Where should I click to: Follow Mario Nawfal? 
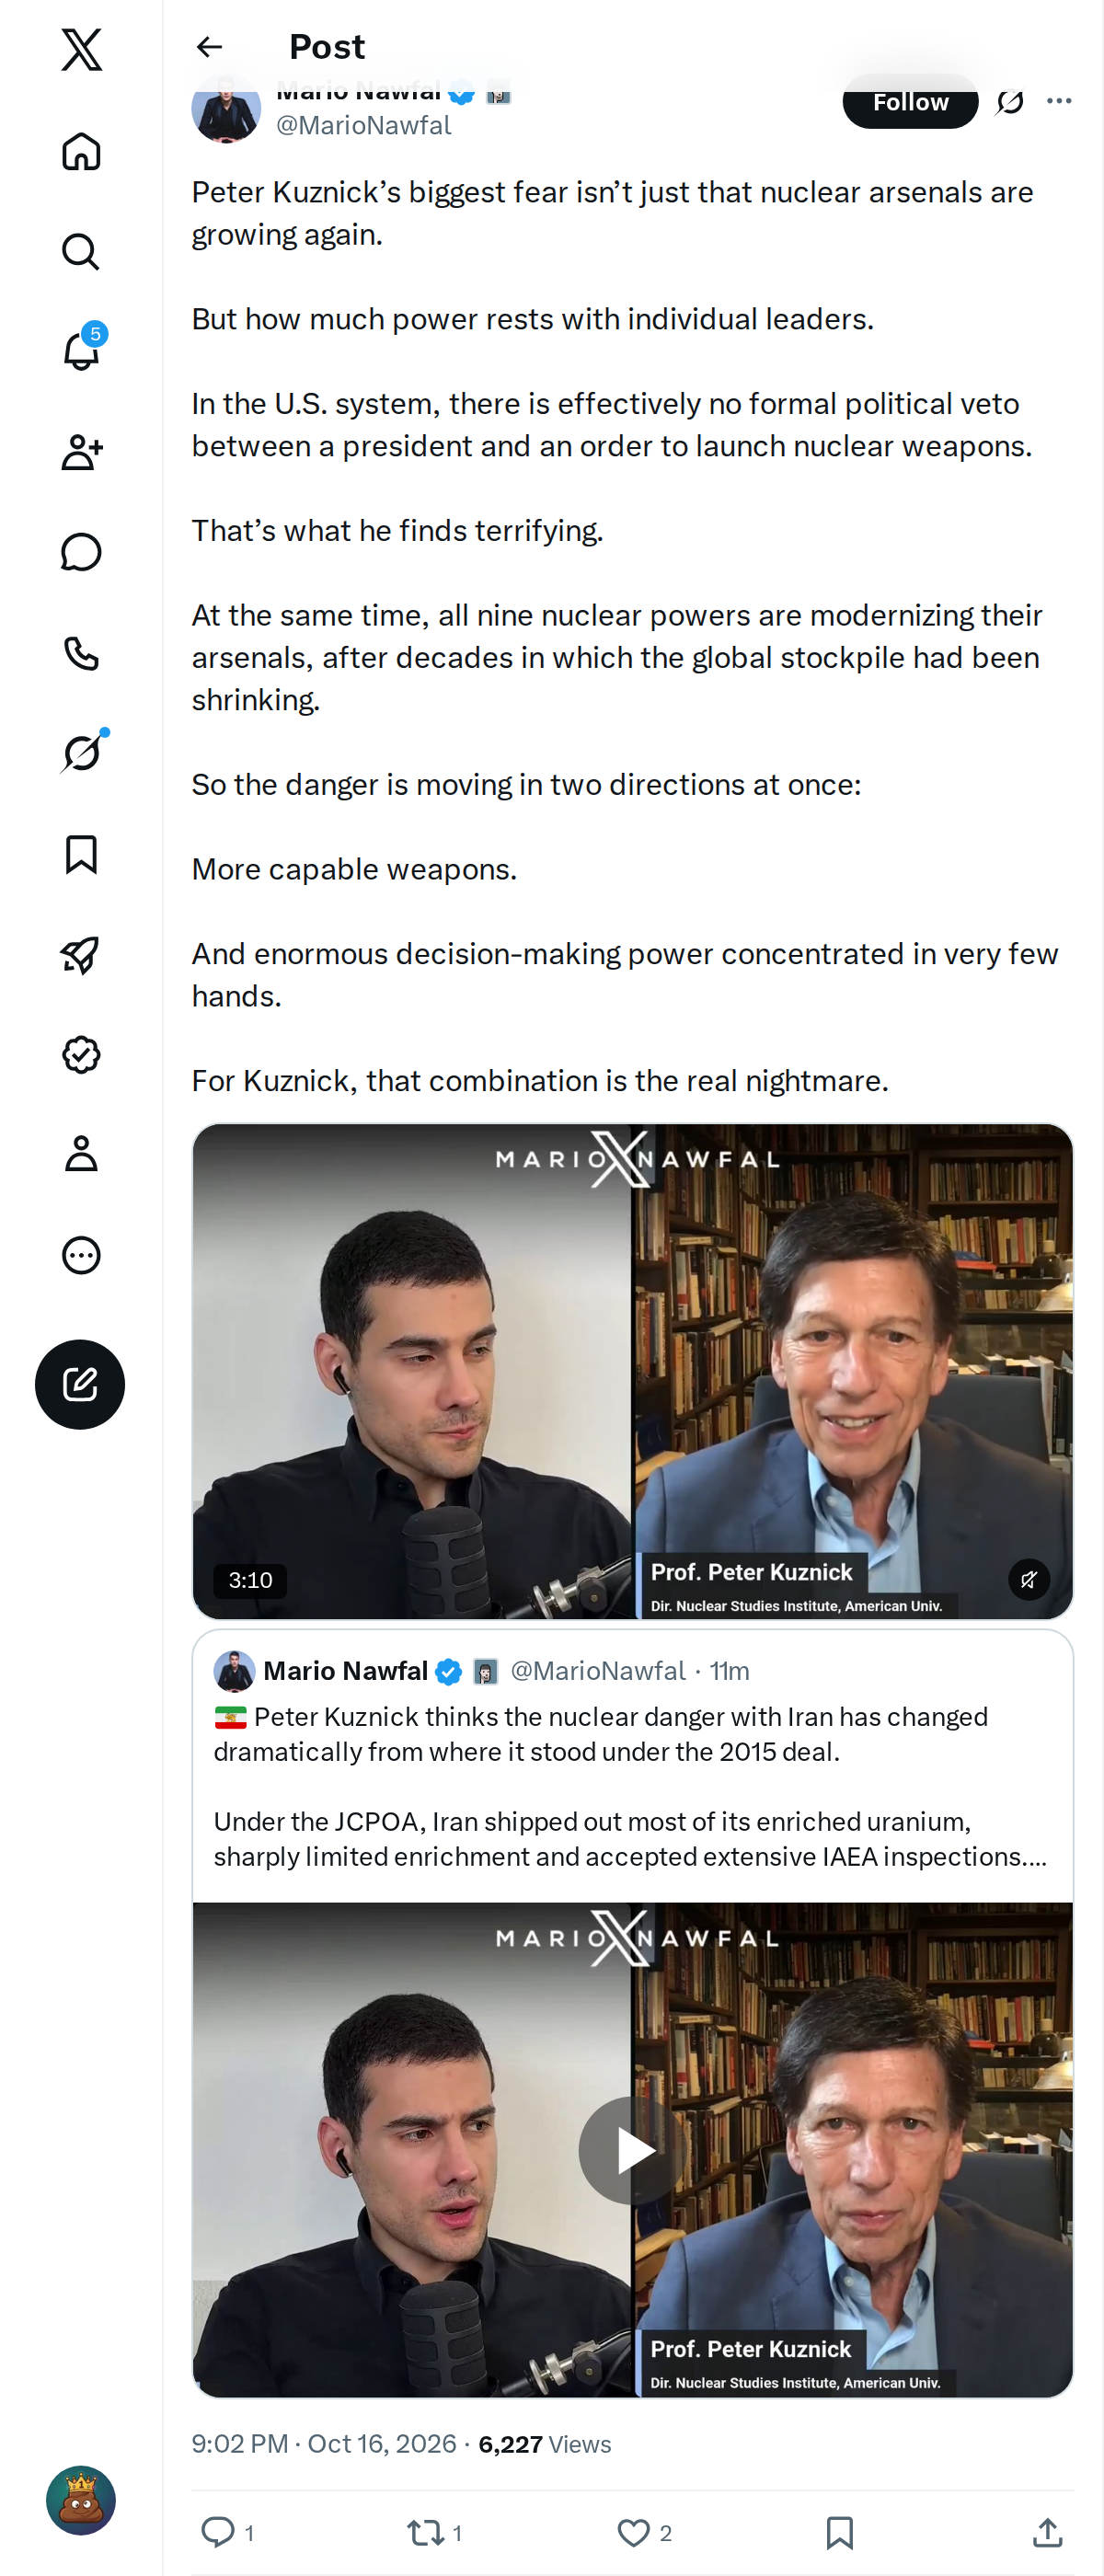[910, 102]
